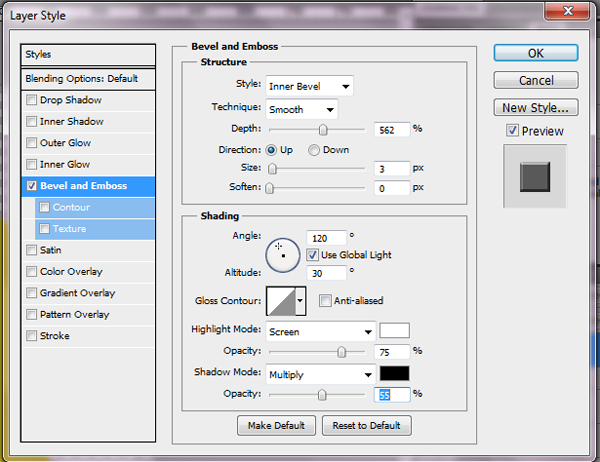Click the Angle field showing 120
Viewport: 600px width, 462px height.
[326, 238]
